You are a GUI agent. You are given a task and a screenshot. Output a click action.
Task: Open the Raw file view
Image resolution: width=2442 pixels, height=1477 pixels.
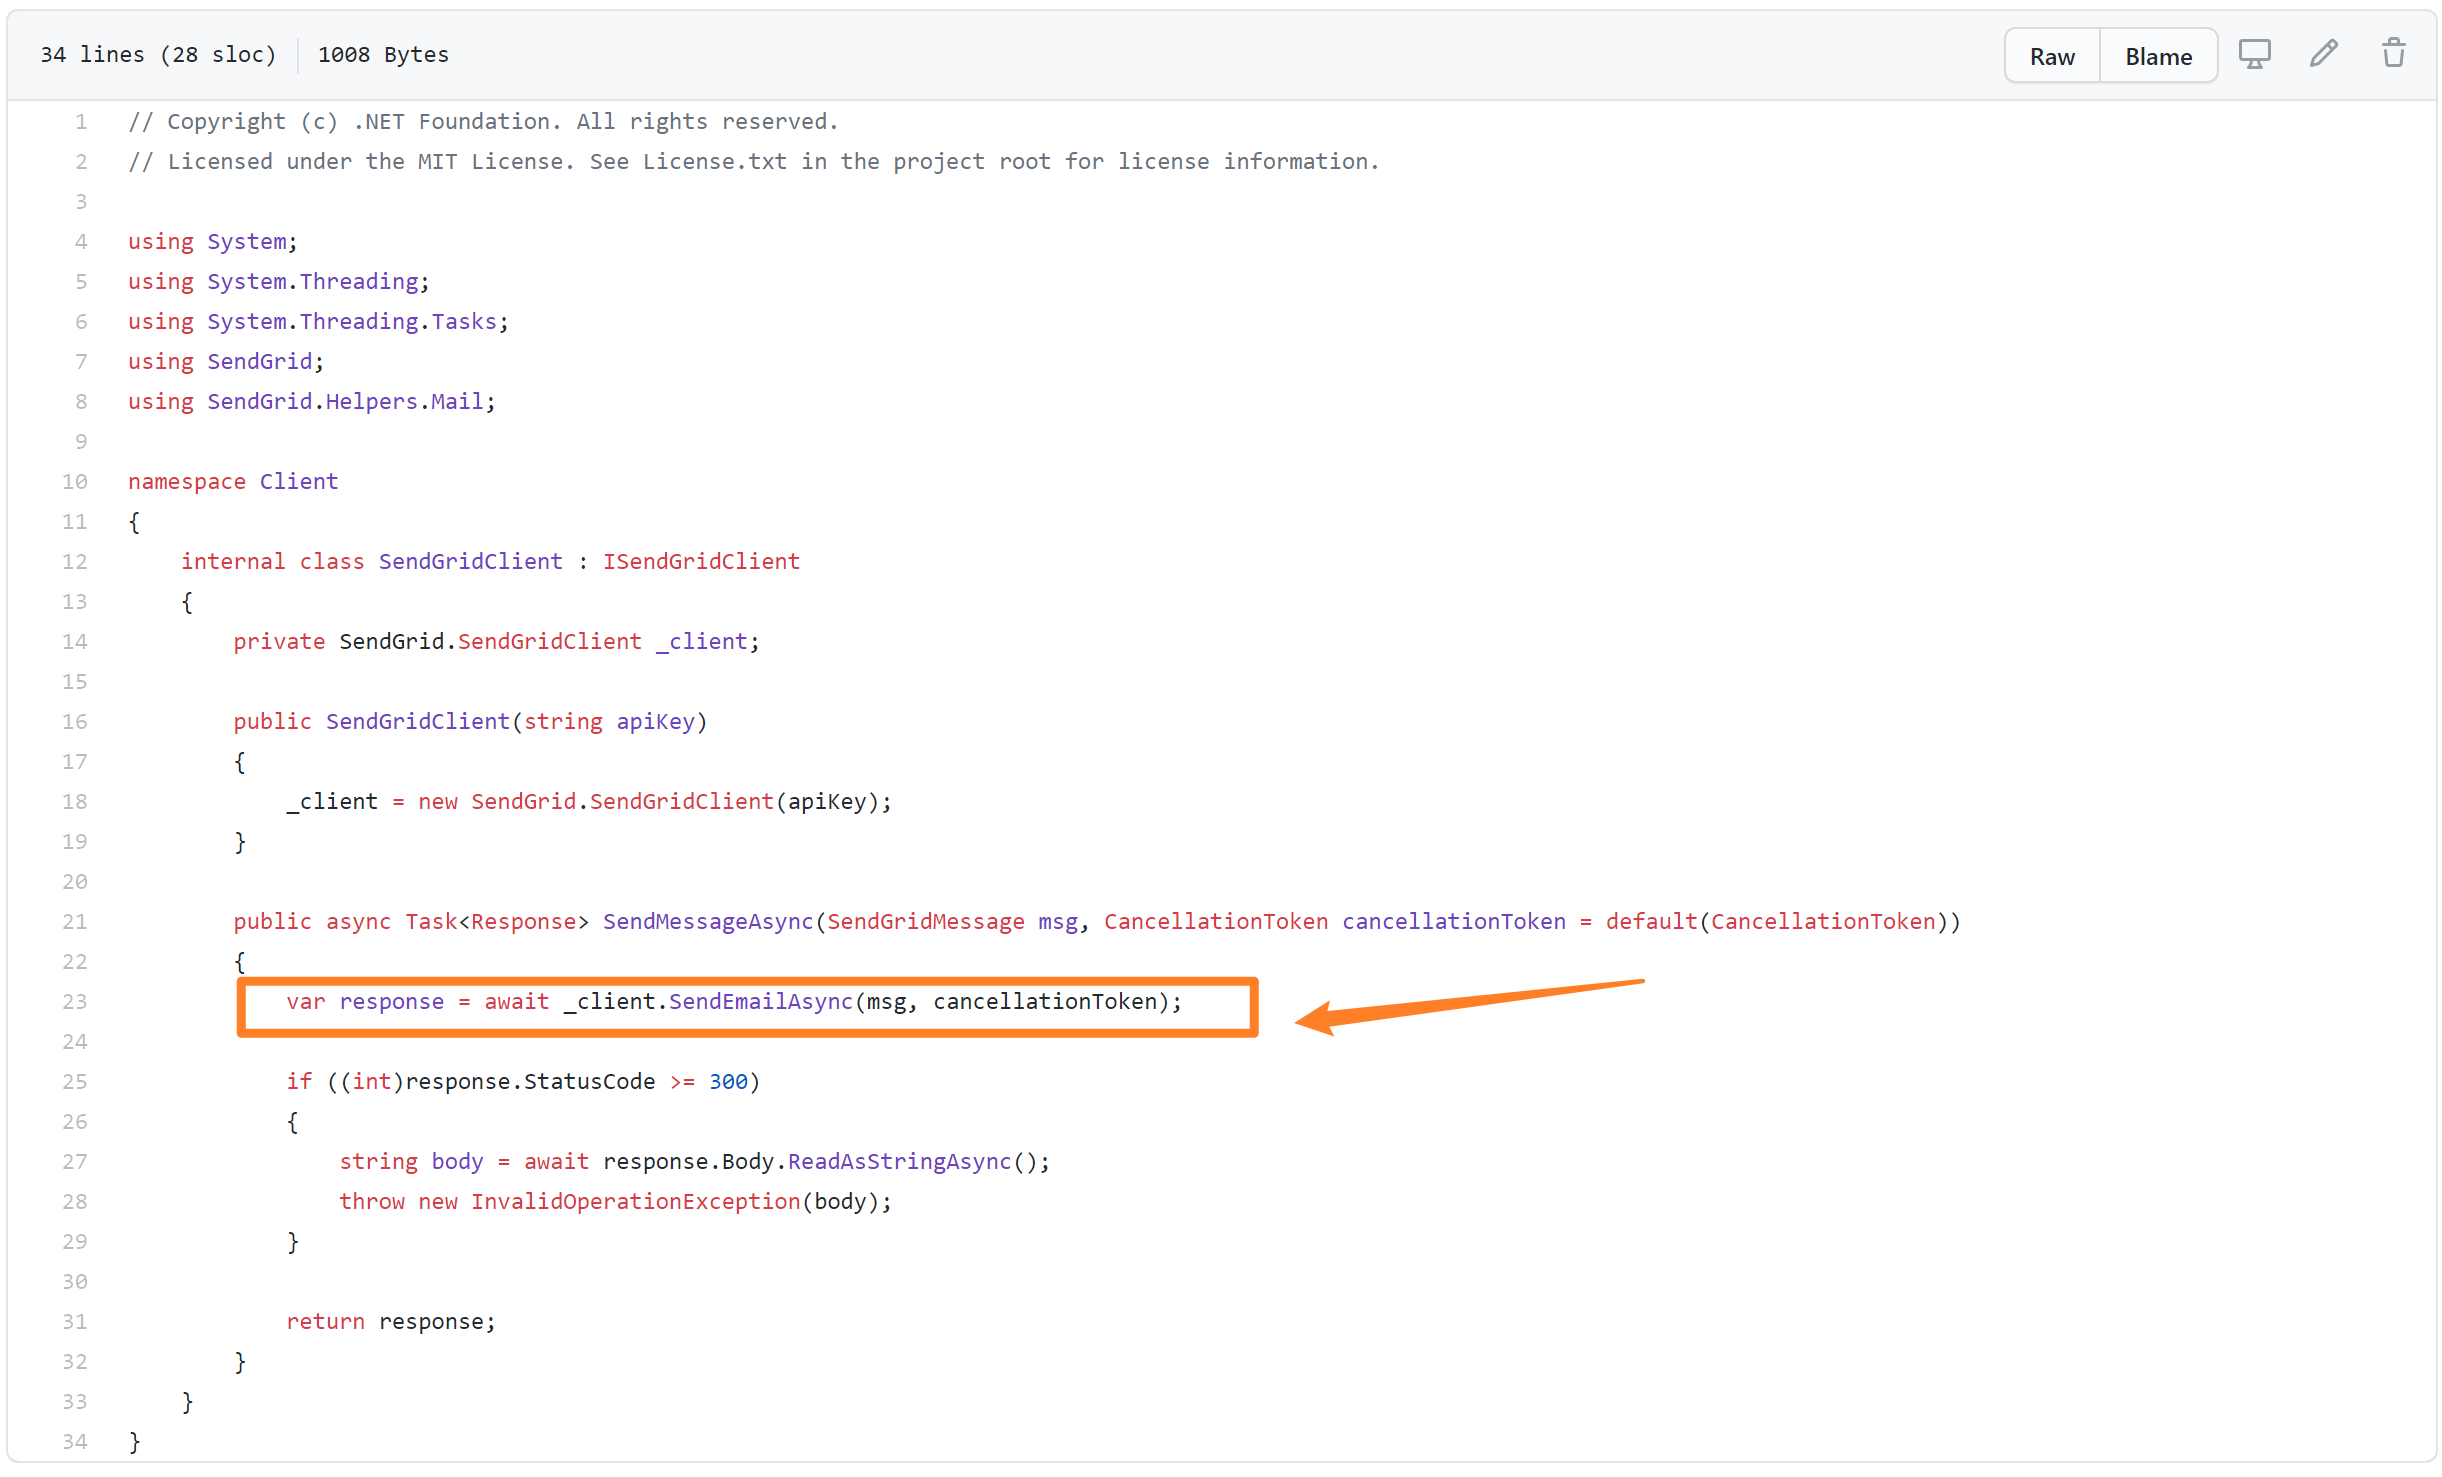click(x=2052, y=56)
